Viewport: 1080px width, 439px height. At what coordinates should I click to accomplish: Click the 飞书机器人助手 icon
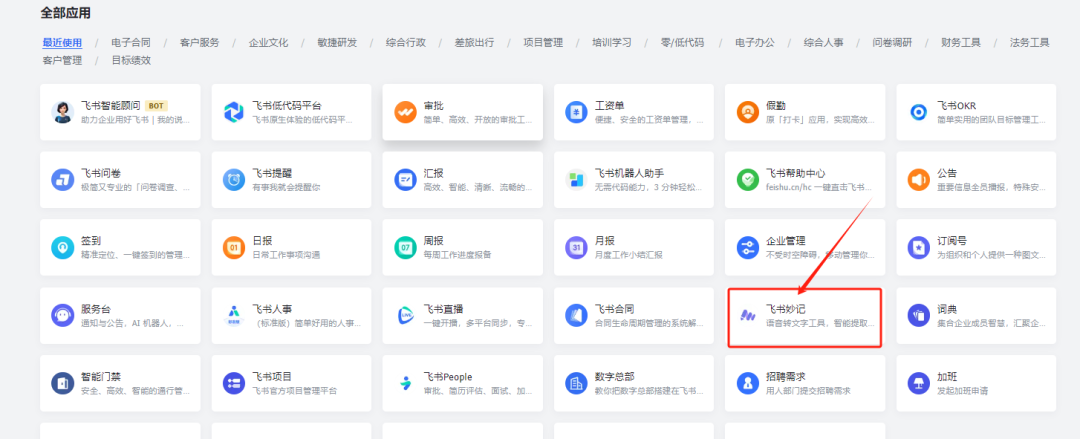pos(576,179)
